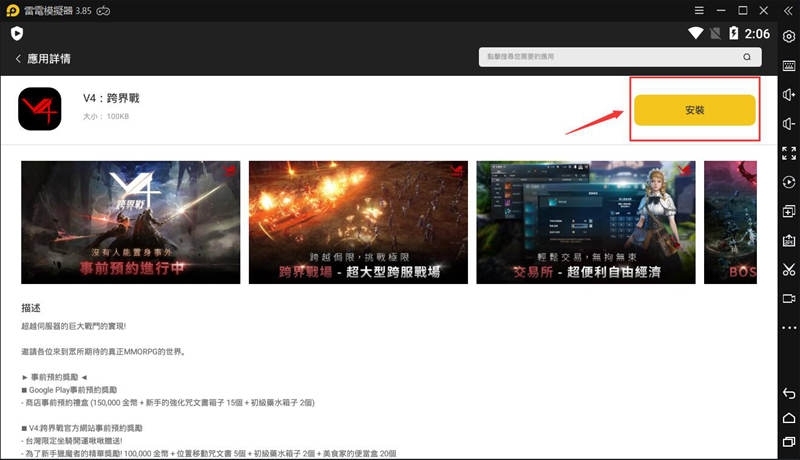Screen dimensions: 800x460
Task: Click the app search input field
Action: point(620,57)
